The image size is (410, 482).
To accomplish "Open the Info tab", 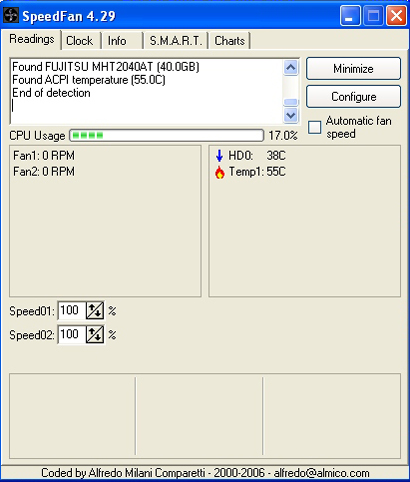I will 117,41.
